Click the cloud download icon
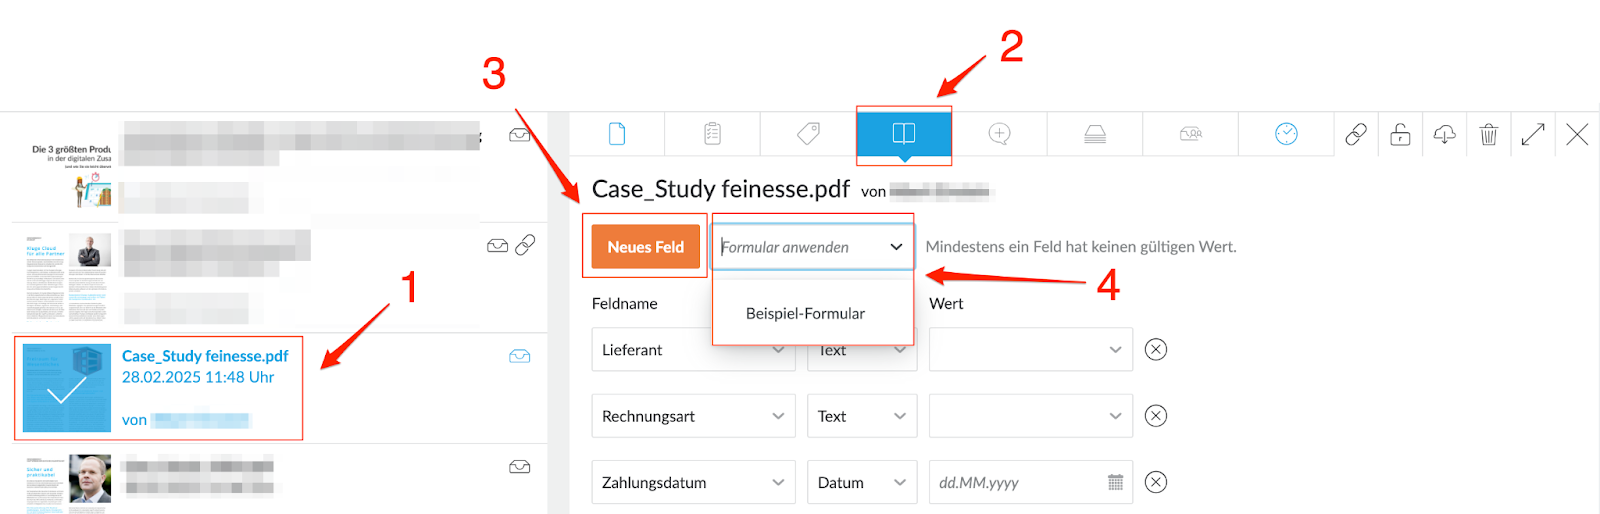The width and height of the screenshot is (1600, 514). [1444, 134]
